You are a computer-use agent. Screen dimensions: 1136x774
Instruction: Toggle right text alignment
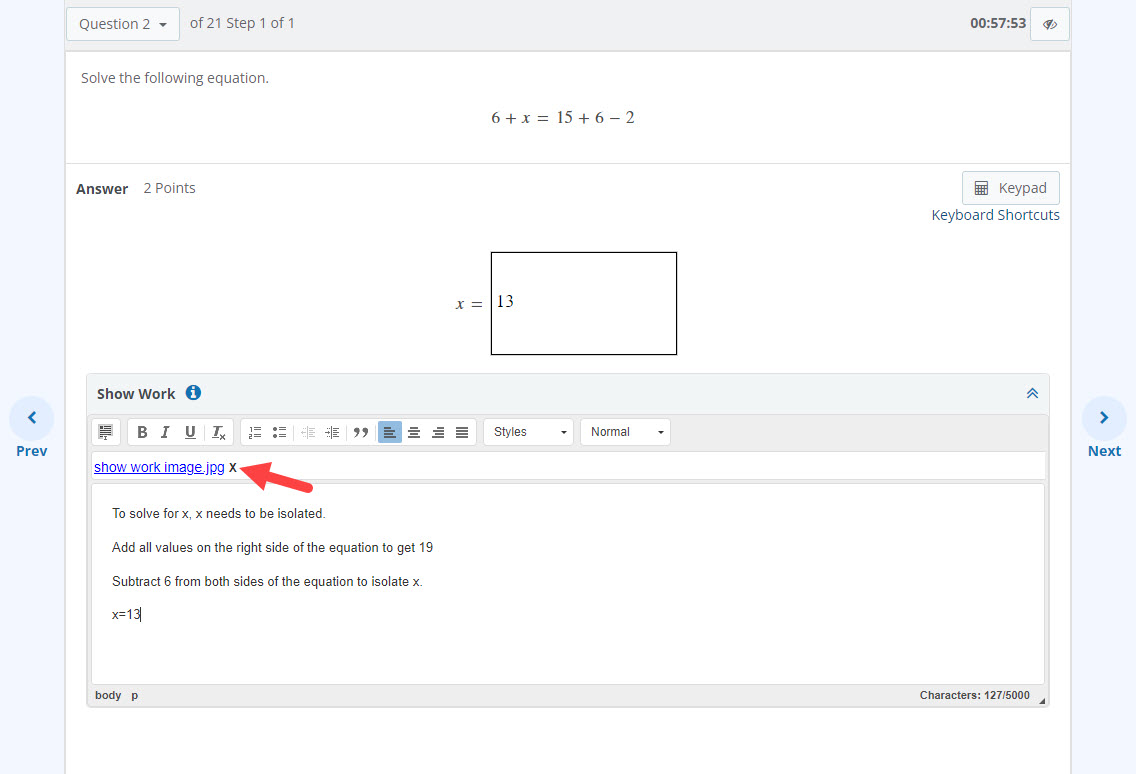click(x=438, y=432)
